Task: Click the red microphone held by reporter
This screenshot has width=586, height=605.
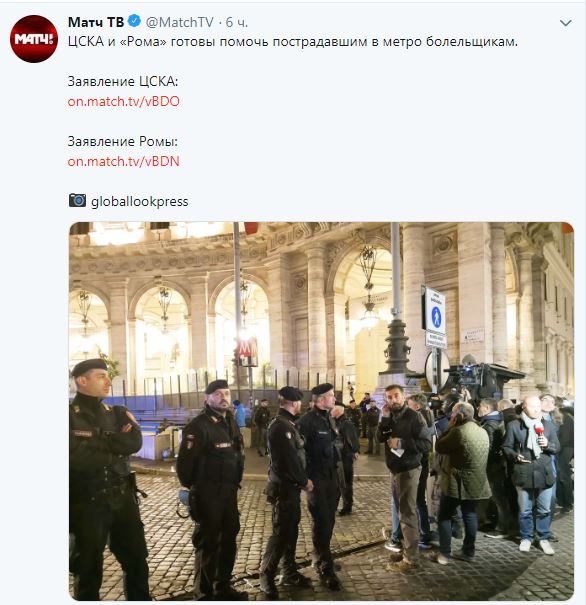Action: (x=539, y=430)
